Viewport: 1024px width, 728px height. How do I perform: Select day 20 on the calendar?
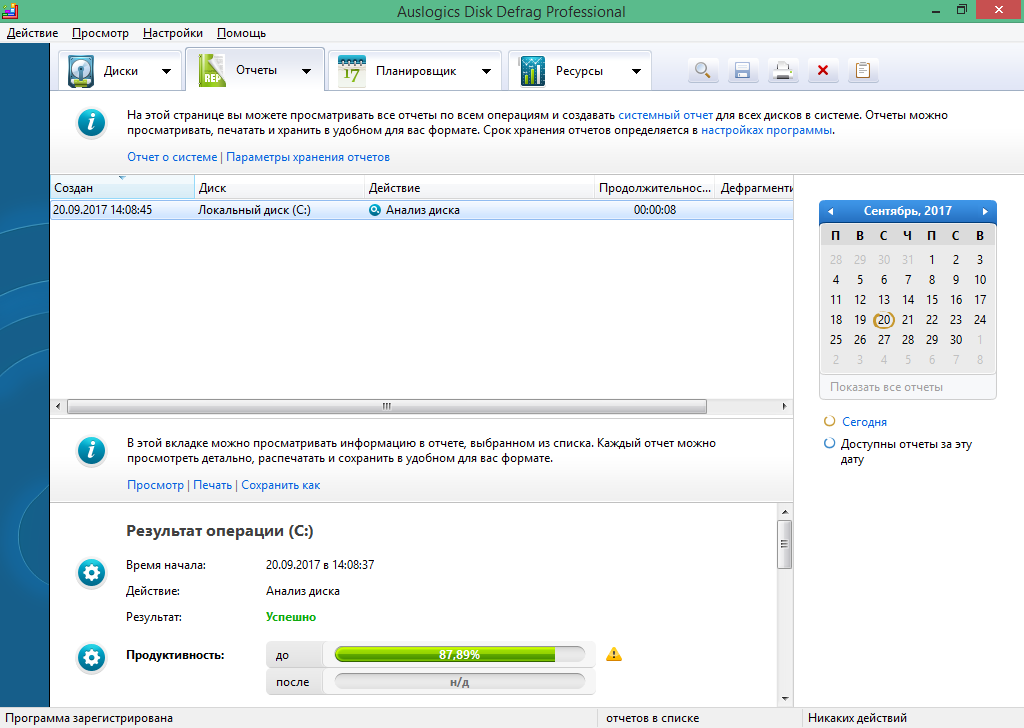click(x=883, y=319)
